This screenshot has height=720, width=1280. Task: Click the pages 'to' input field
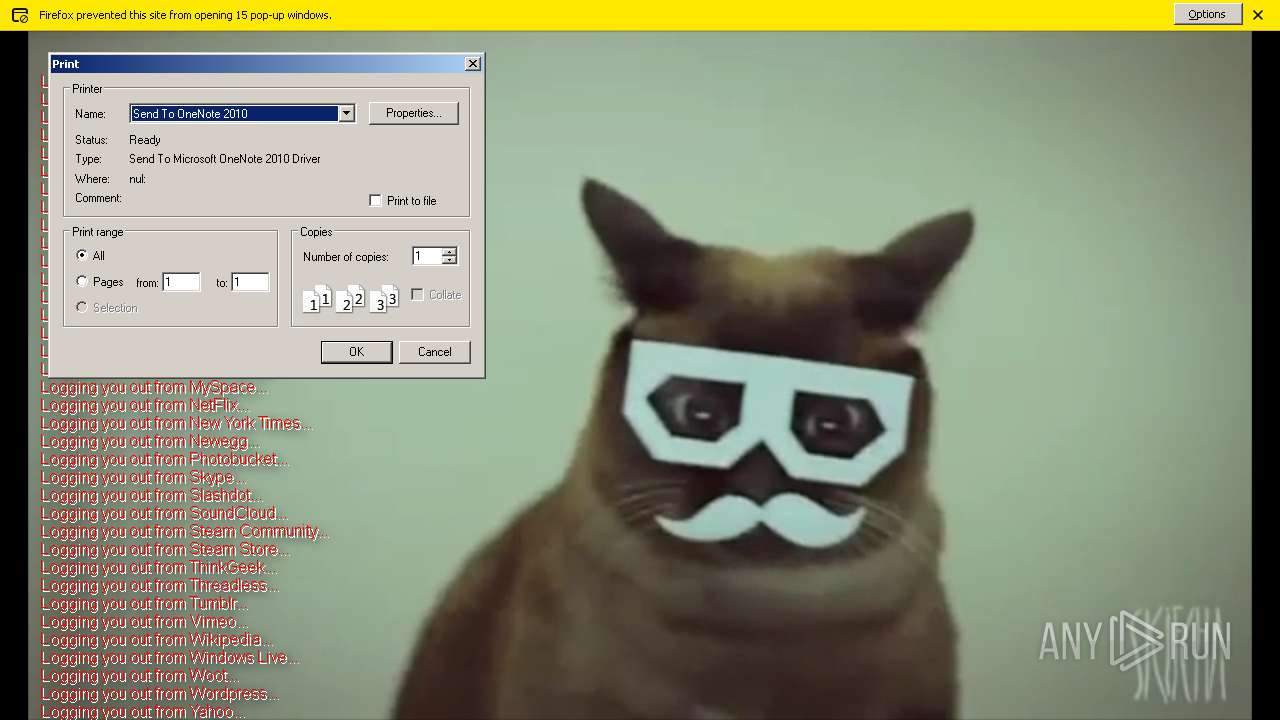(250, 282)
